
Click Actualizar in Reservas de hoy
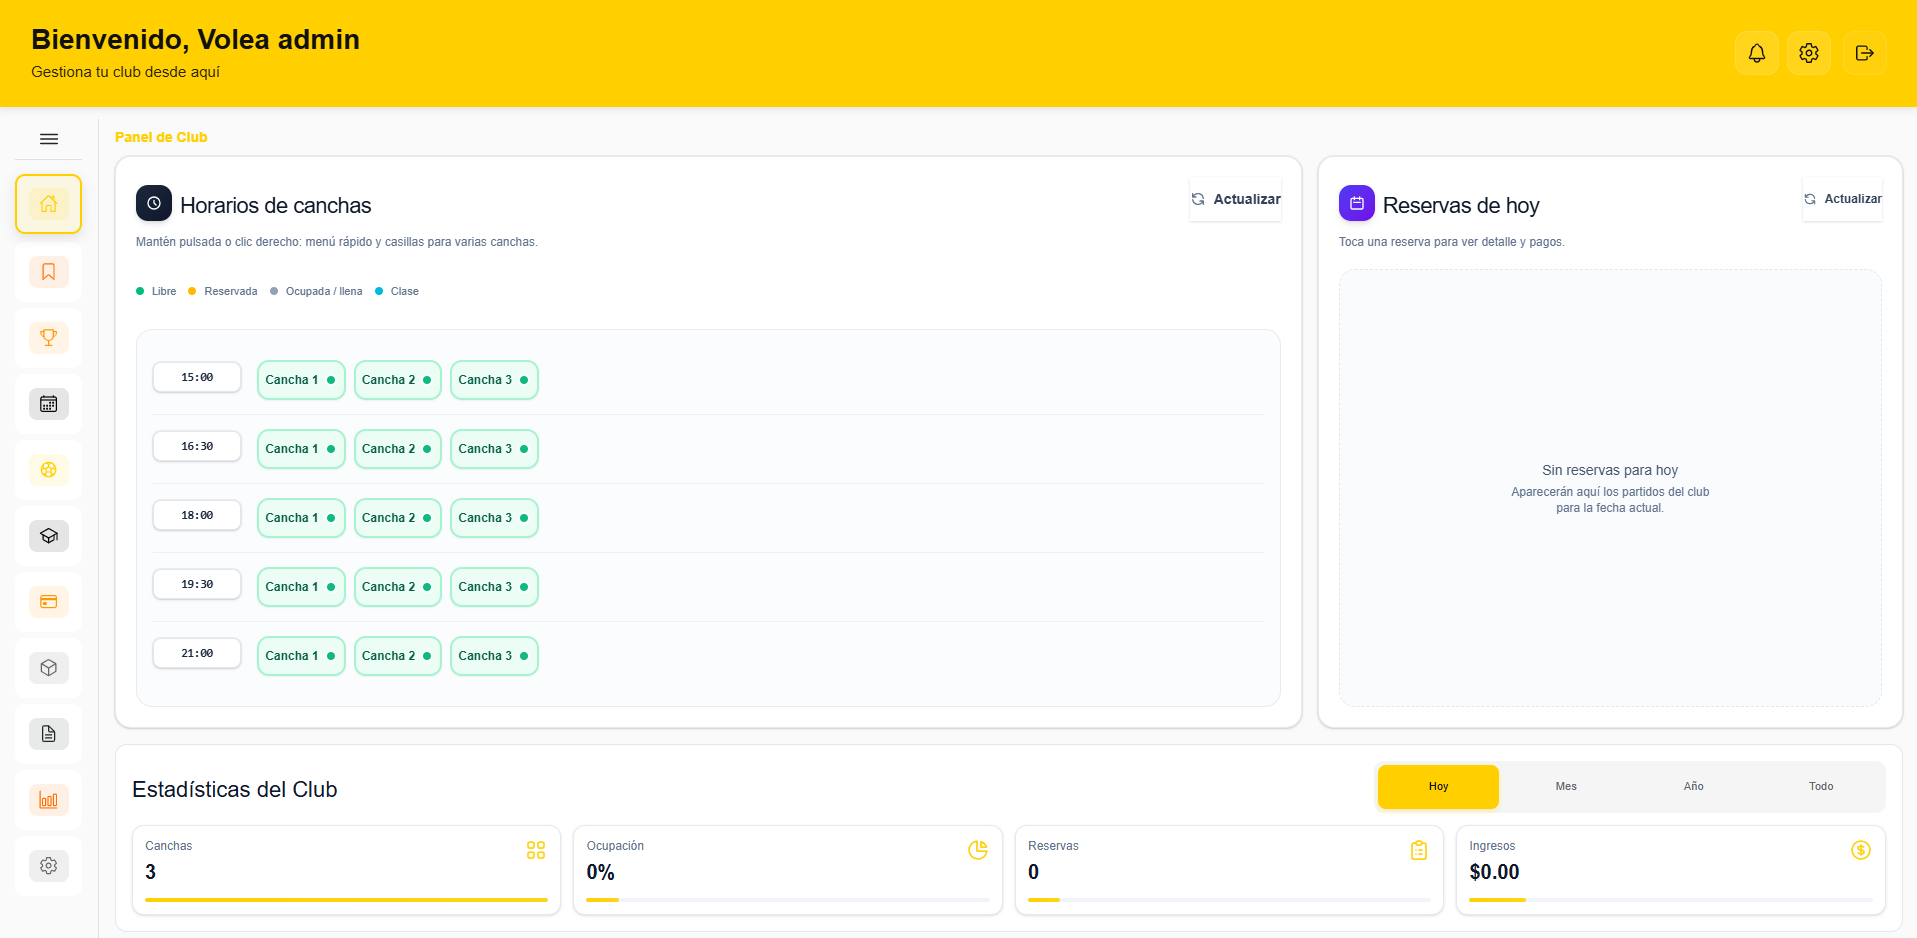(x=1843, y=198)
